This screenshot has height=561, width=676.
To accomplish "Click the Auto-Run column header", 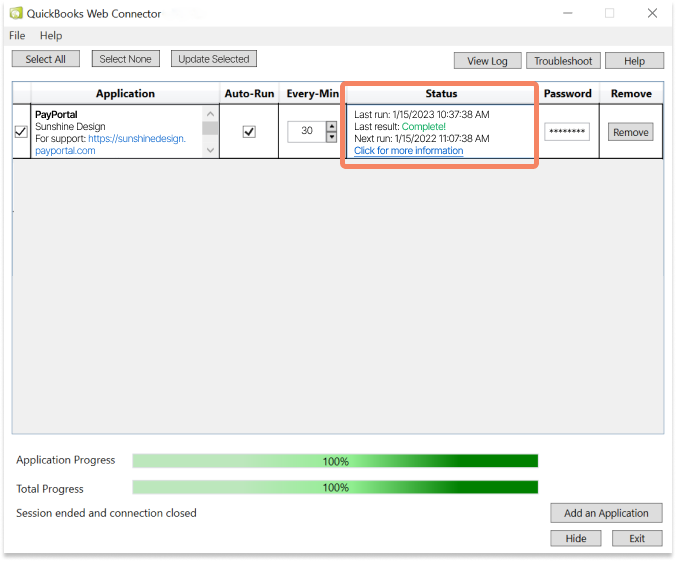I will click(x=249, y=94).
